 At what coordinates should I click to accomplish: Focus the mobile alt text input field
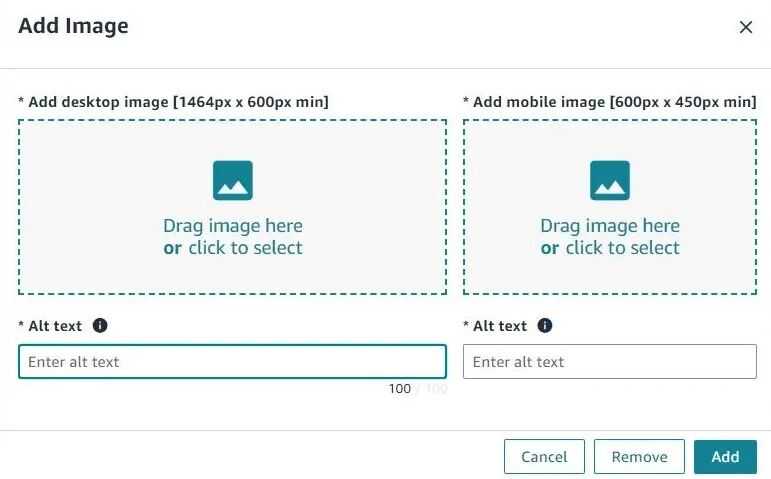click(609, 362)
